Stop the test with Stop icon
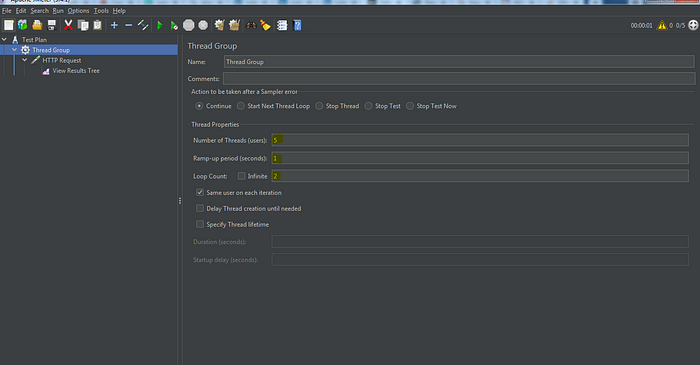This screenshot has height=365, width=700. tap(189, 25)
